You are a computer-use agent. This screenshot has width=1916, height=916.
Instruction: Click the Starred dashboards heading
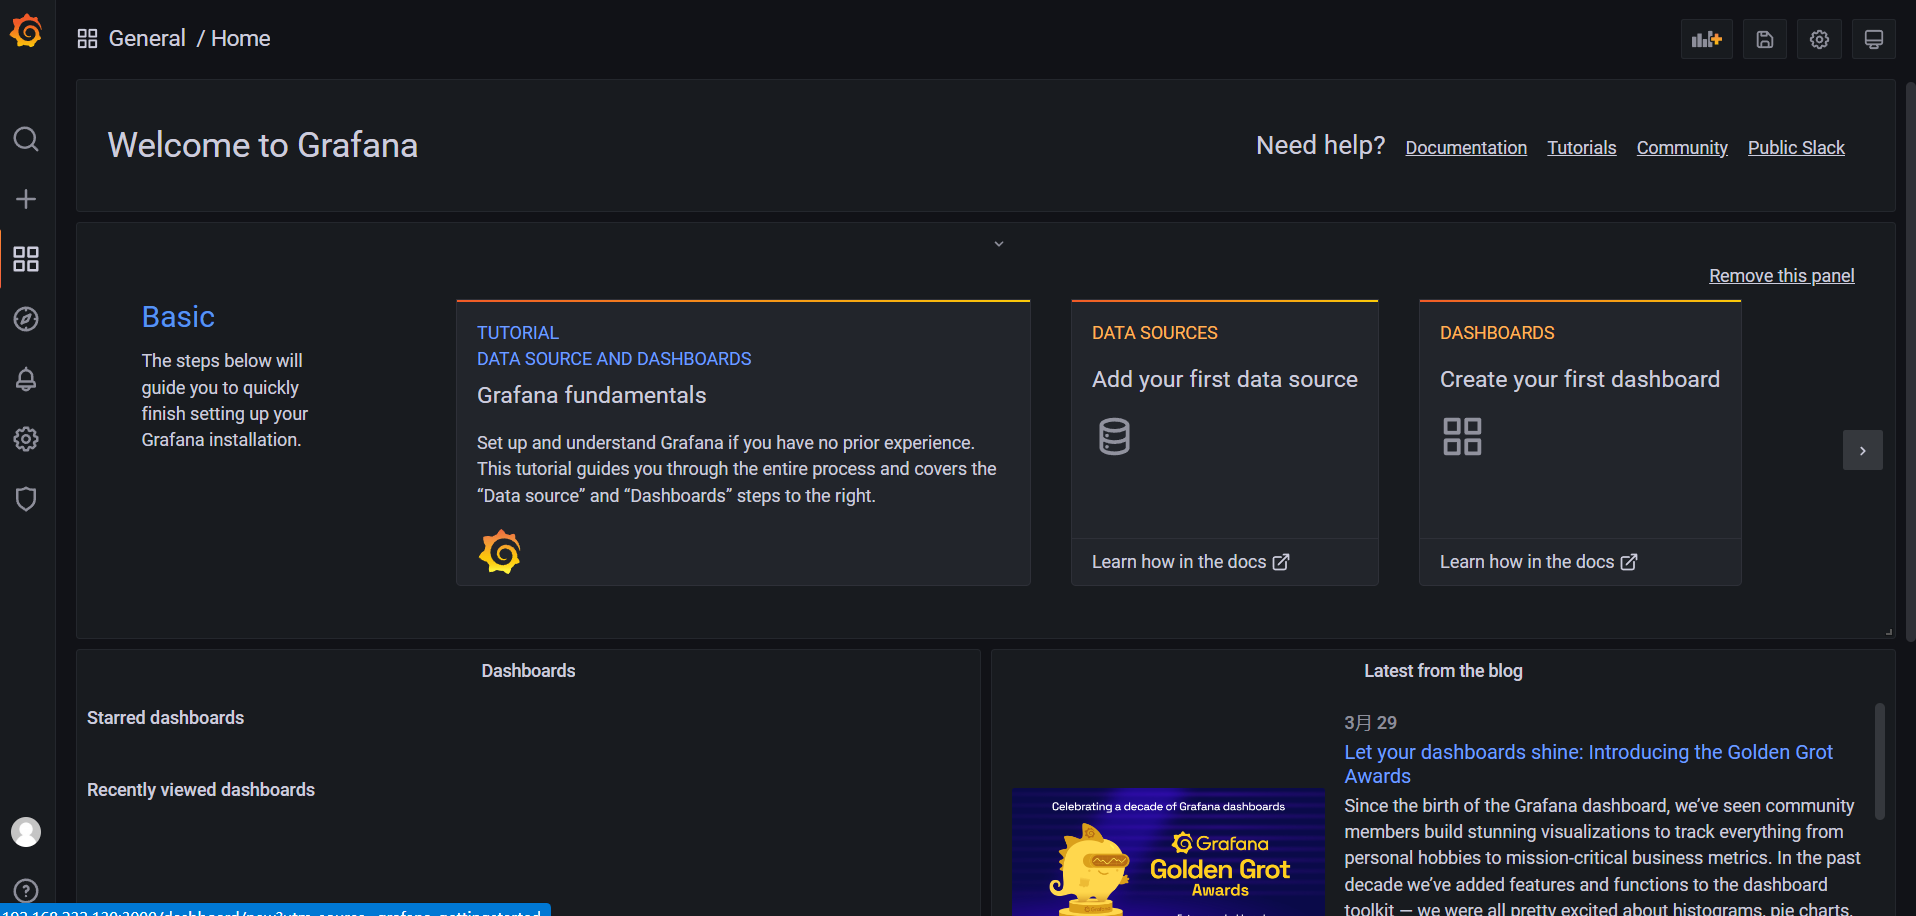165,718
